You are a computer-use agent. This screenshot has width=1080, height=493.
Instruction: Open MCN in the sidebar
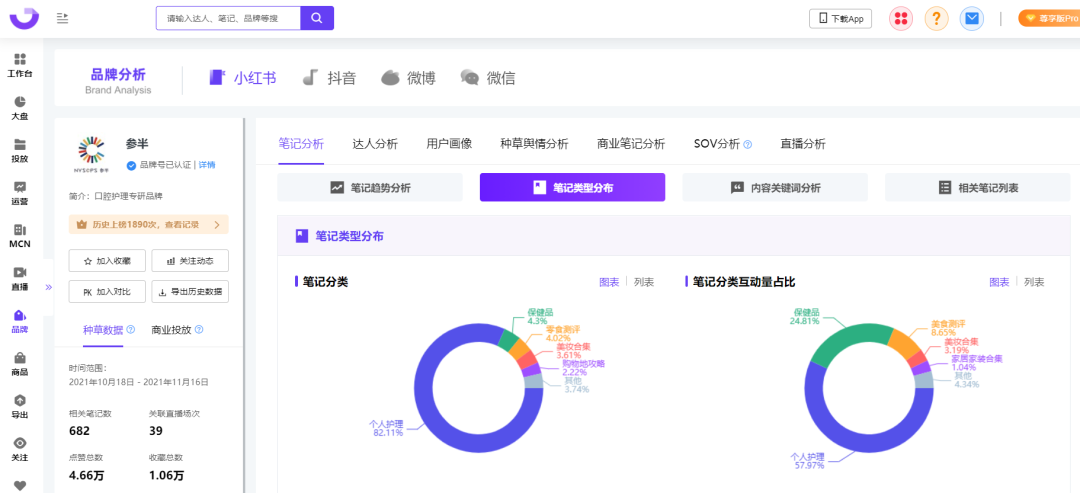point(20,236)
